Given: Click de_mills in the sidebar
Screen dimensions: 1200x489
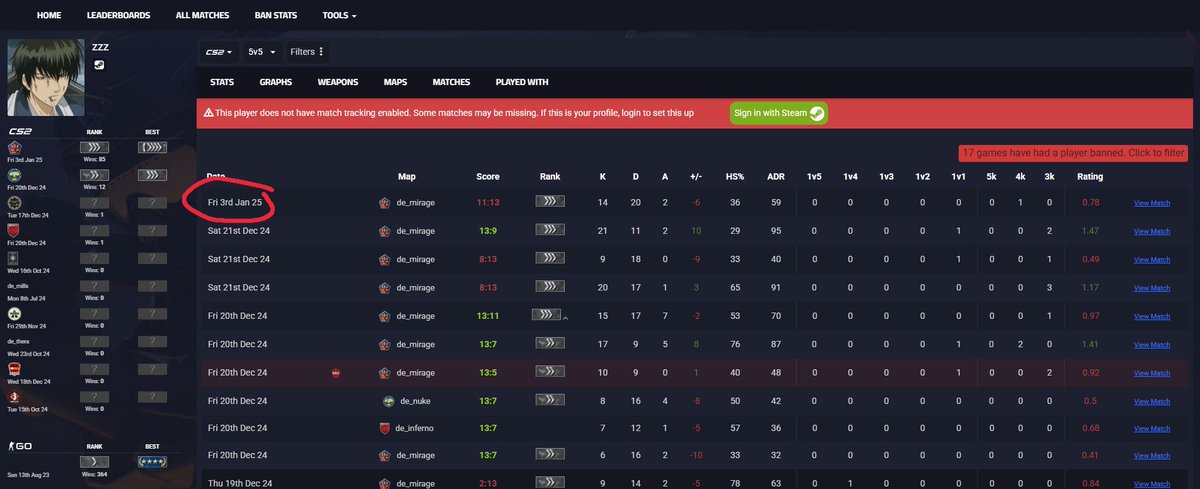Looking at the screenshot, I should click(x=20, y=285).
